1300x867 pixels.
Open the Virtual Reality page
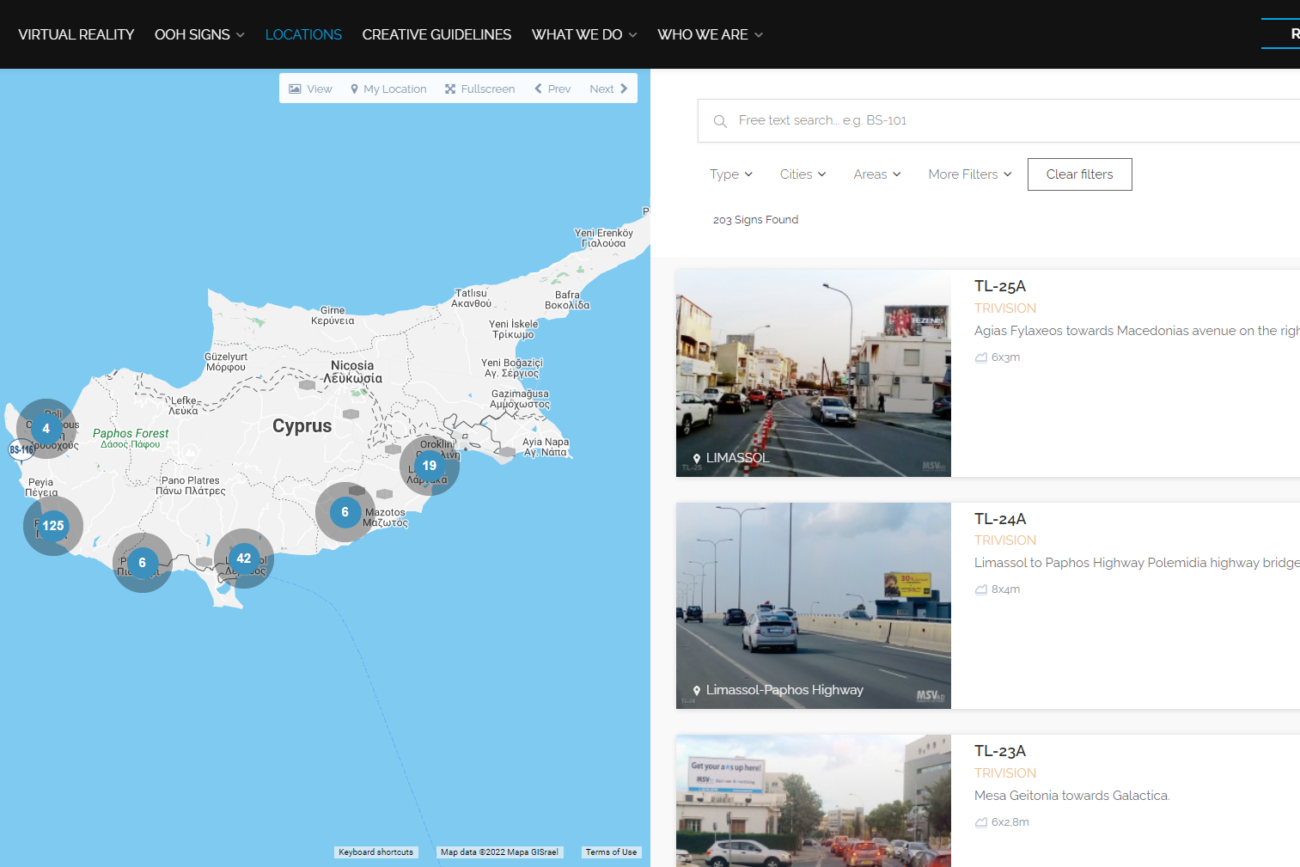click(x=76, y=34)
